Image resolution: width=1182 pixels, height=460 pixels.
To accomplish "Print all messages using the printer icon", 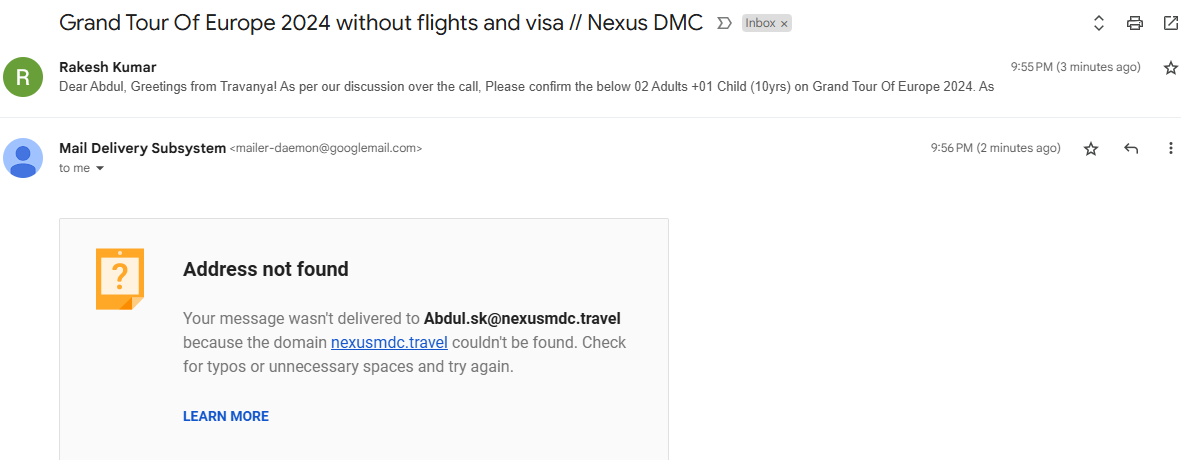I will click(1135, 23).
